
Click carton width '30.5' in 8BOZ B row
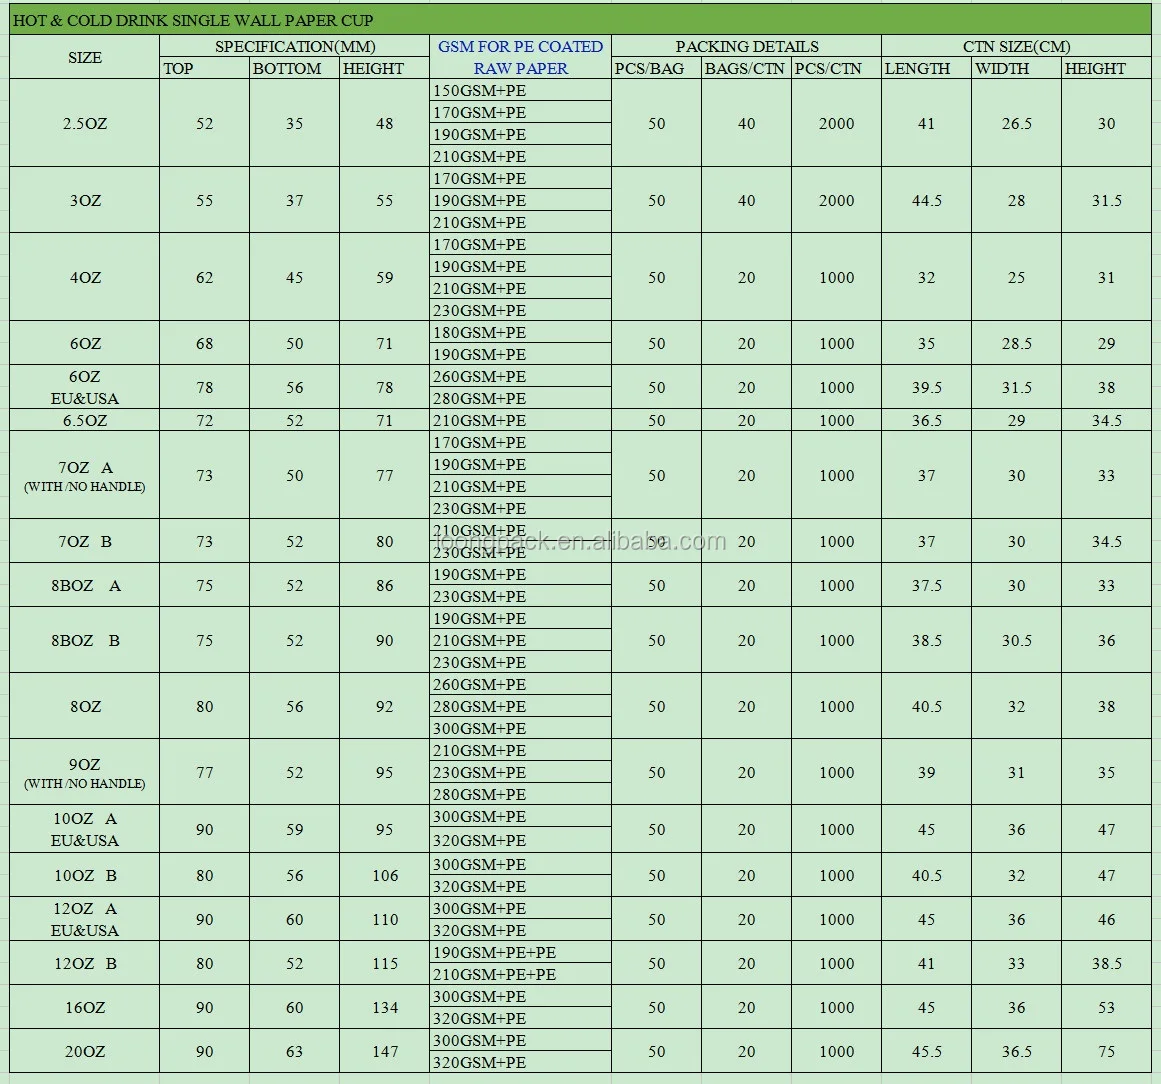point(1017,640)
